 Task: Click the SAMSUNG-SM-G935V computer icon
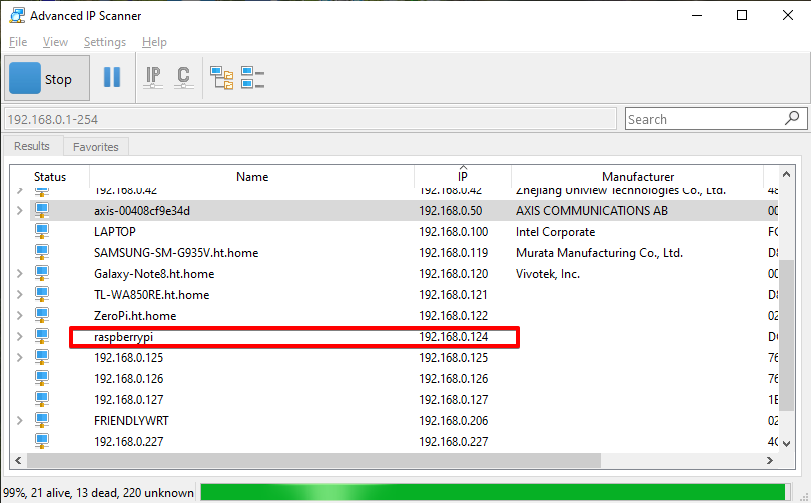42,253
